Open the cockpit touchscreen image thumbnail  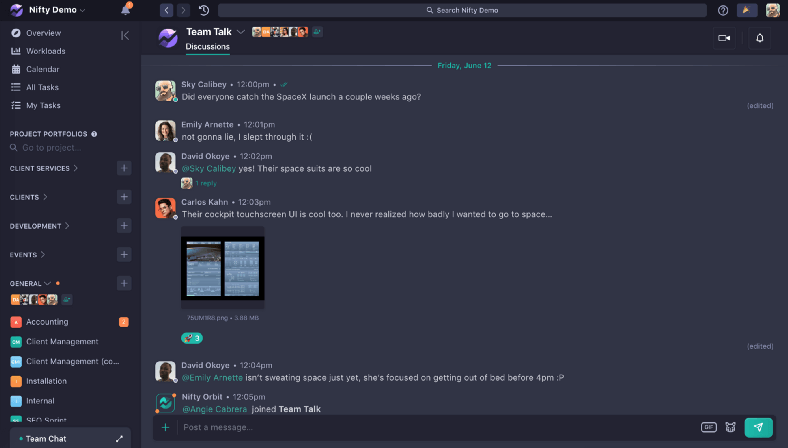[223, 268]
